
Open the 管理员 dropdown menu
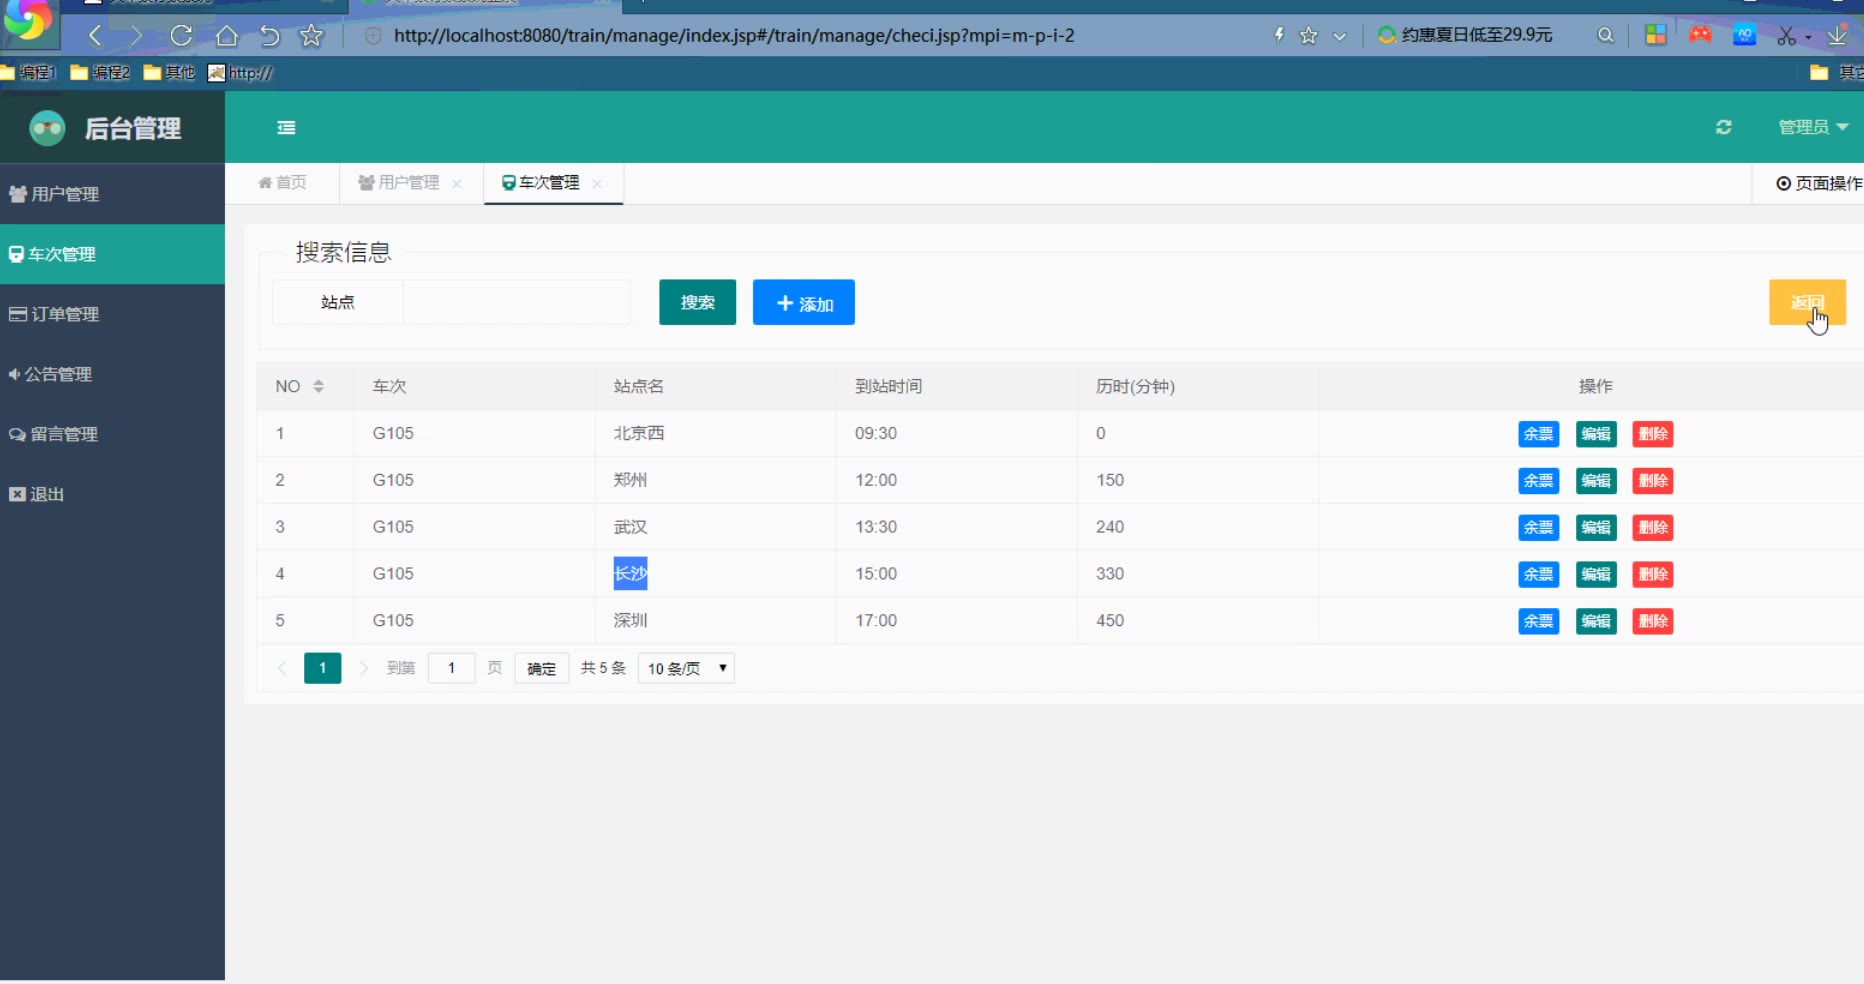tap(1813, 127)
